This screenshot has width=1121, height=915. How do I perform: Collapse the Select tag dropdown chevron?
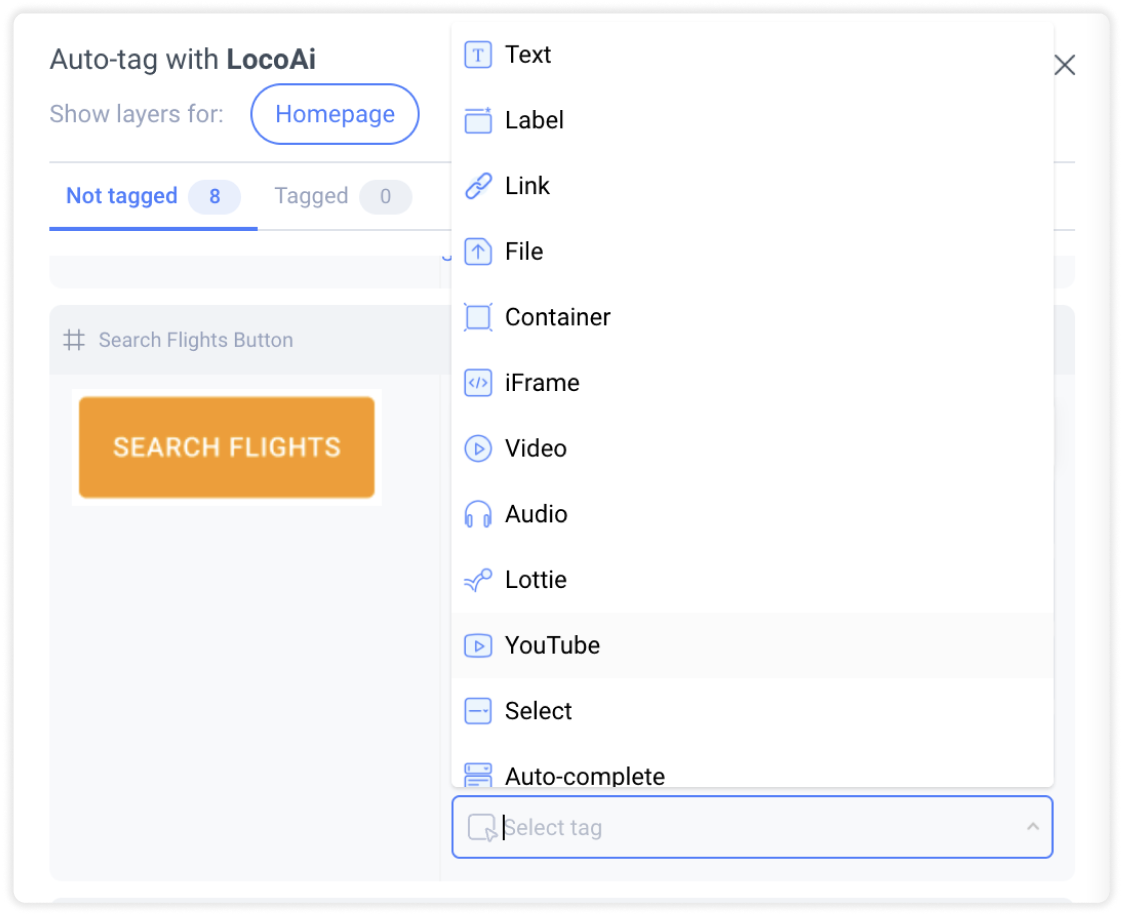pos(1032,827)
